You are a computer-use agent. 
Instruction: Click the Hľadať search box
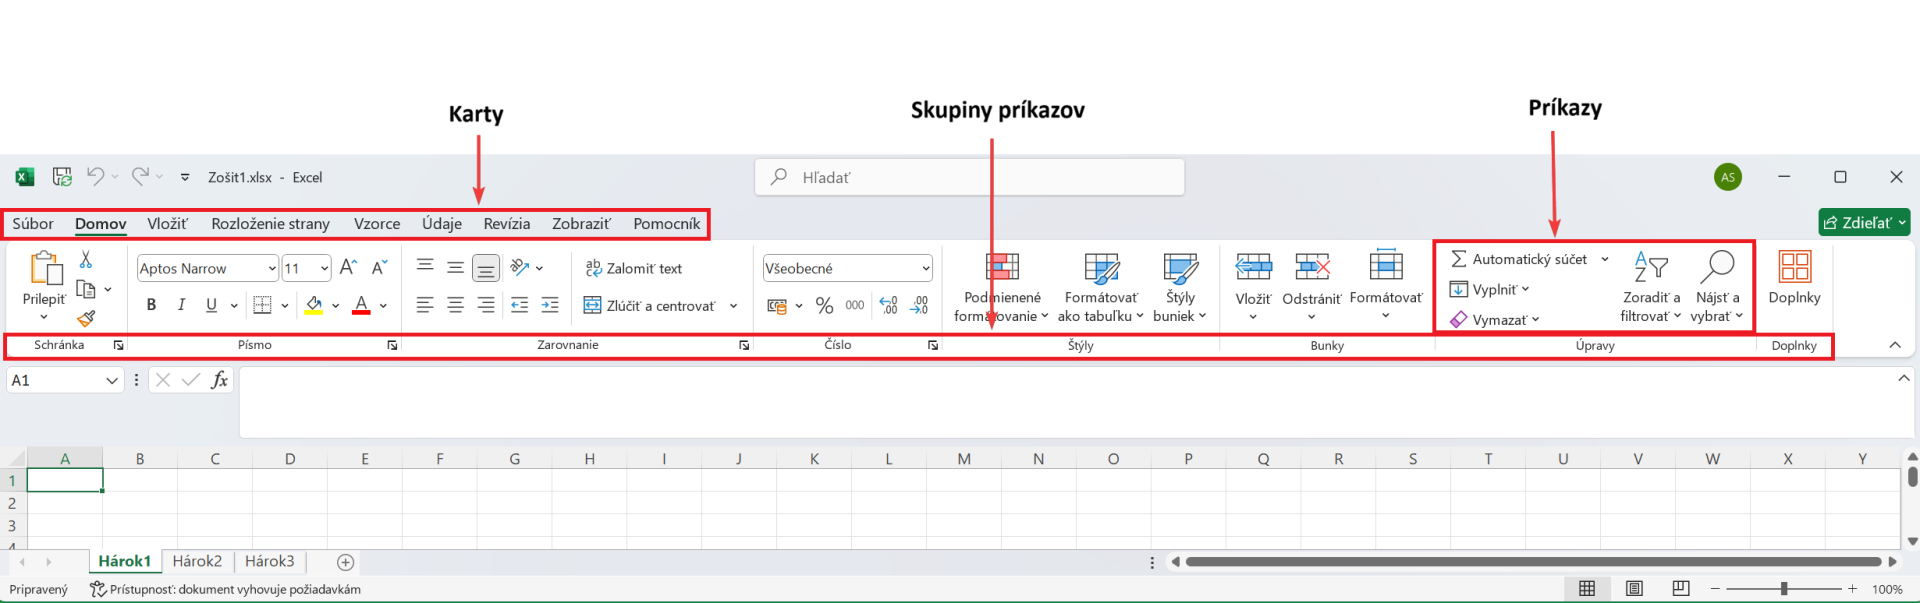(969, 177)
